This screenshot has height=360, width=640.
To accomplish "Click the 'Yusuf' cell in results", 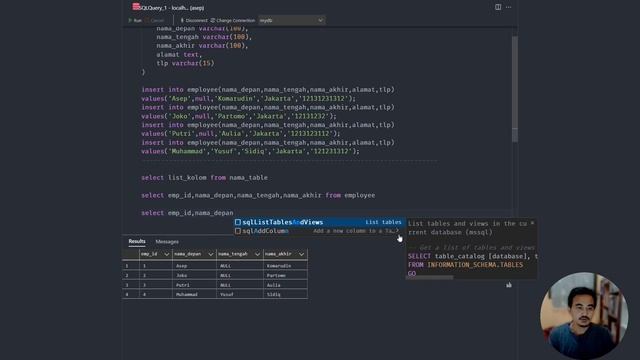I will tap(240, 294).
